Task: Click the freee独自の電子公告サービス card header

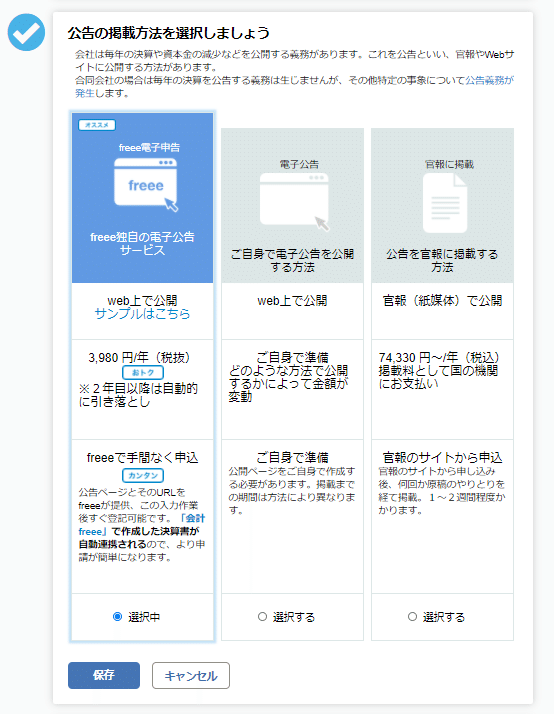Action: click(x=142, y=198)
